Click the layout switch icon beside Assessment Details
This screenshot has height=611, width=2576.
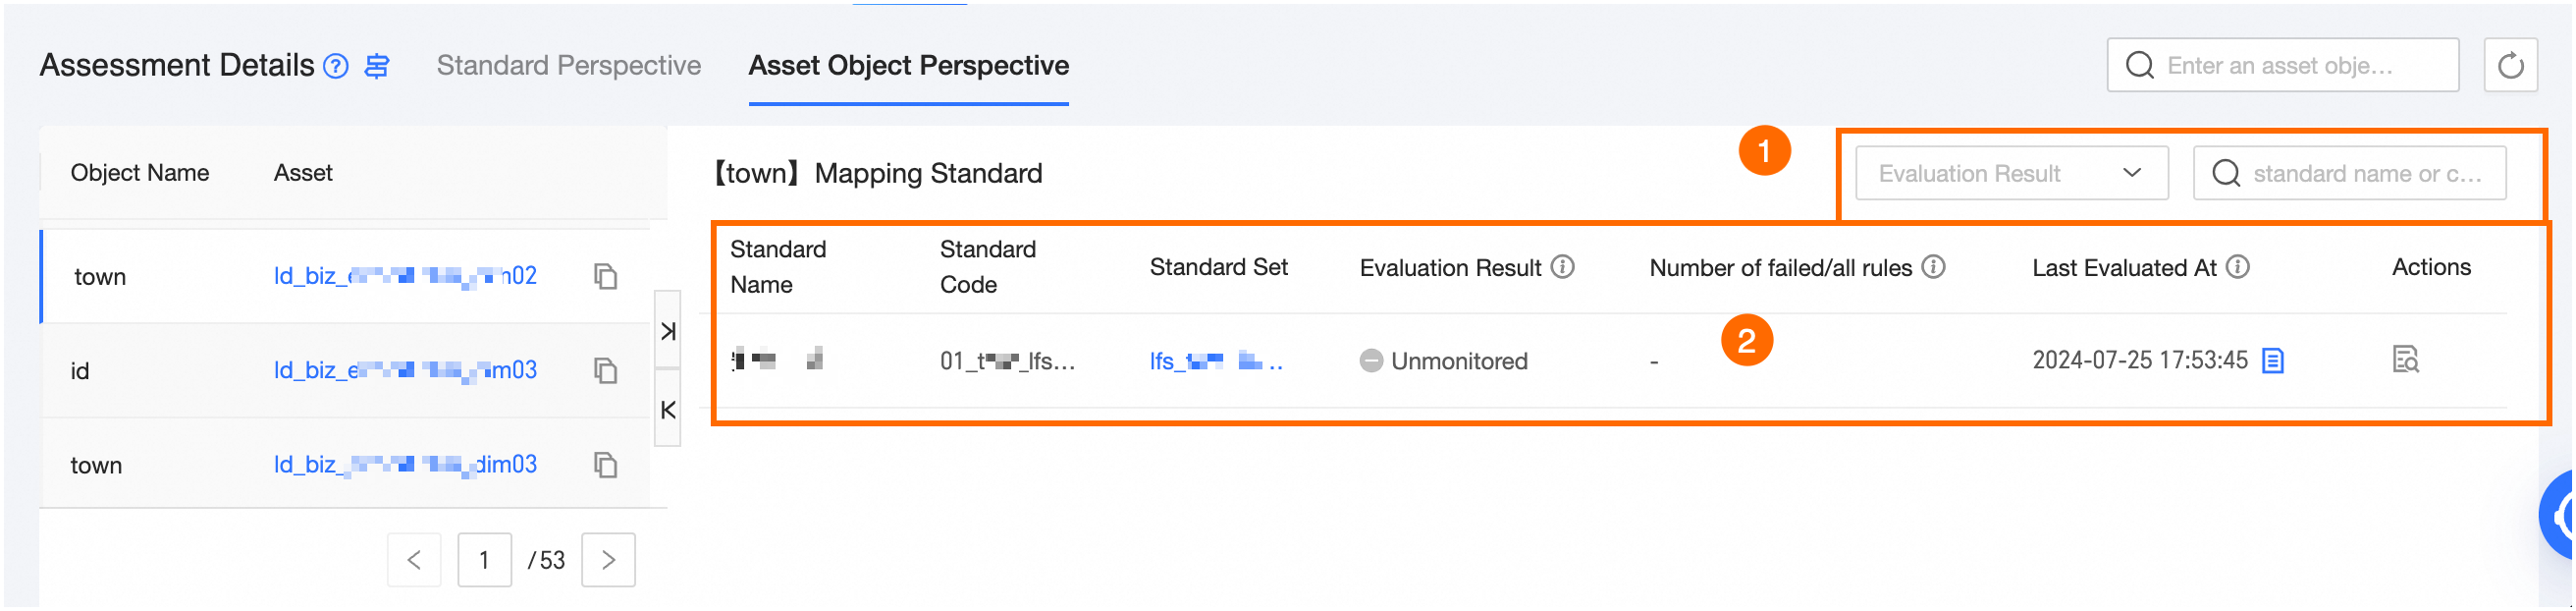377,67
